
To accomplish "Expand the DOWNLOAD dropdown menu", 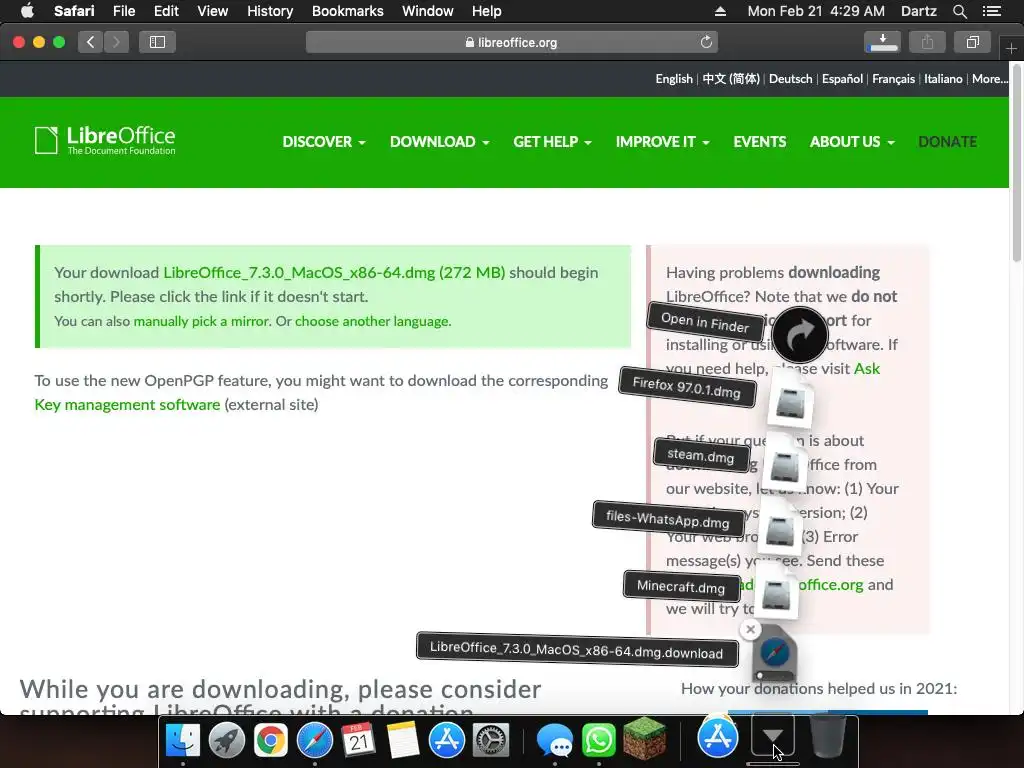I will tap(440, 142).
